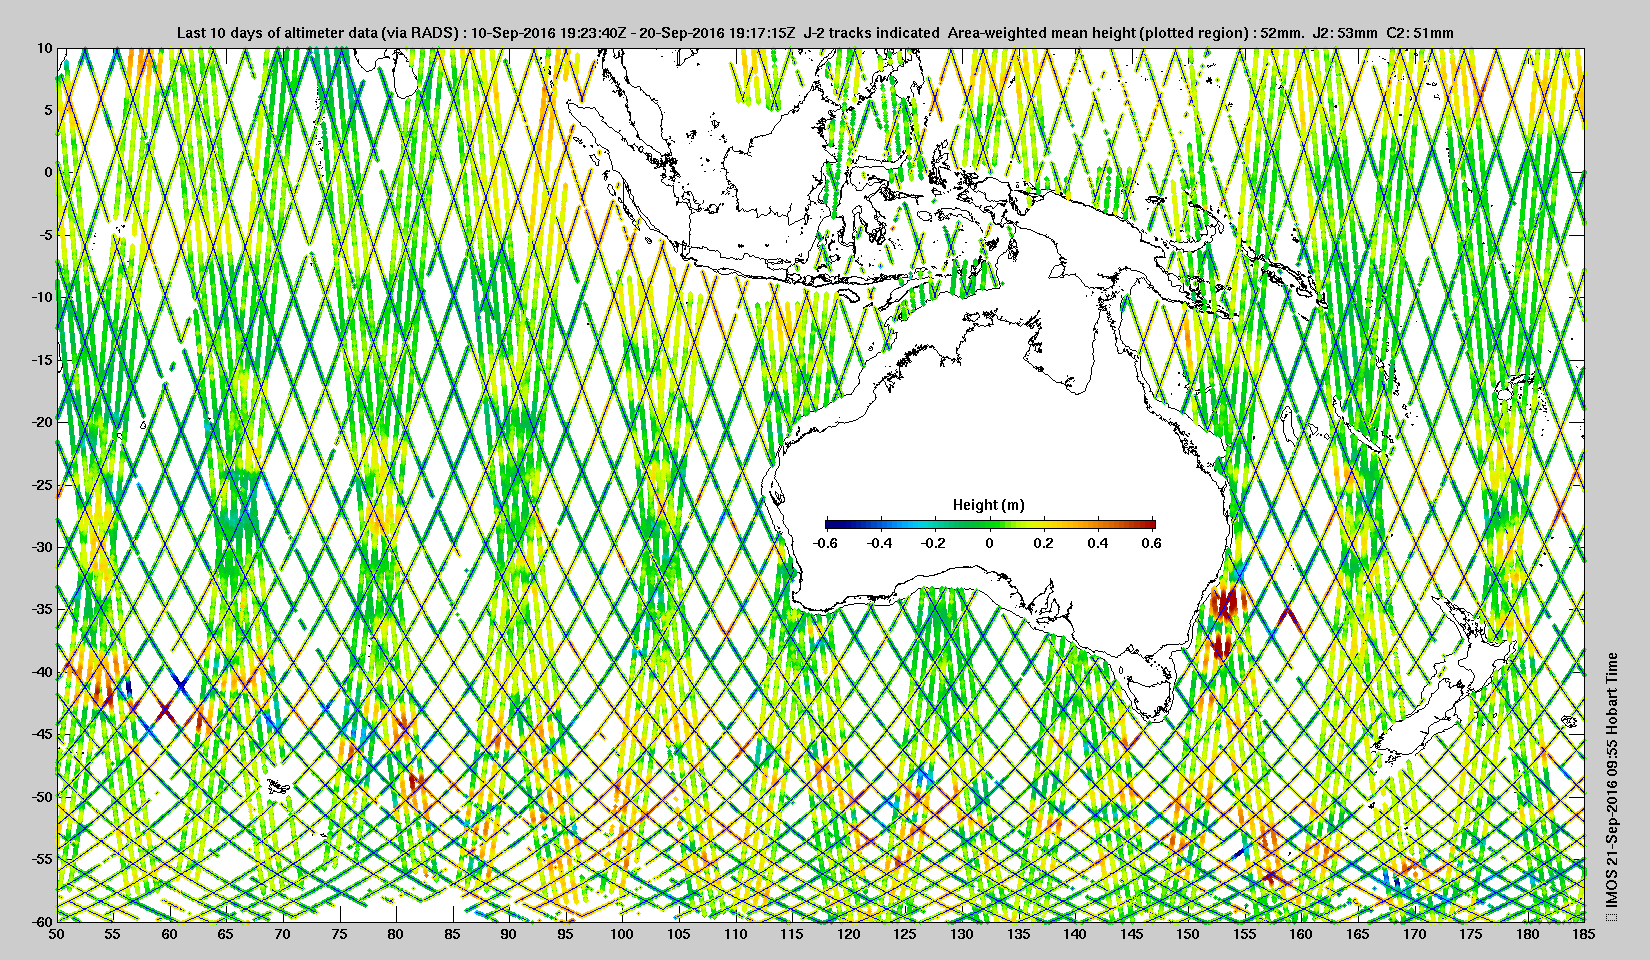Viewport: 1650px width, 960px height.
Task: Click latitude label 10 on left axis
Action: point(44,47)
